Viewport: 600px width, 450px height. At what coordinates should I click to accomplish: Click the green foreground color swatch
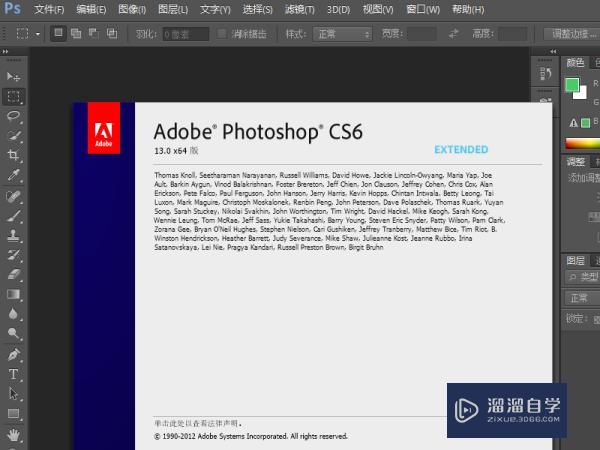click(572, 85)
